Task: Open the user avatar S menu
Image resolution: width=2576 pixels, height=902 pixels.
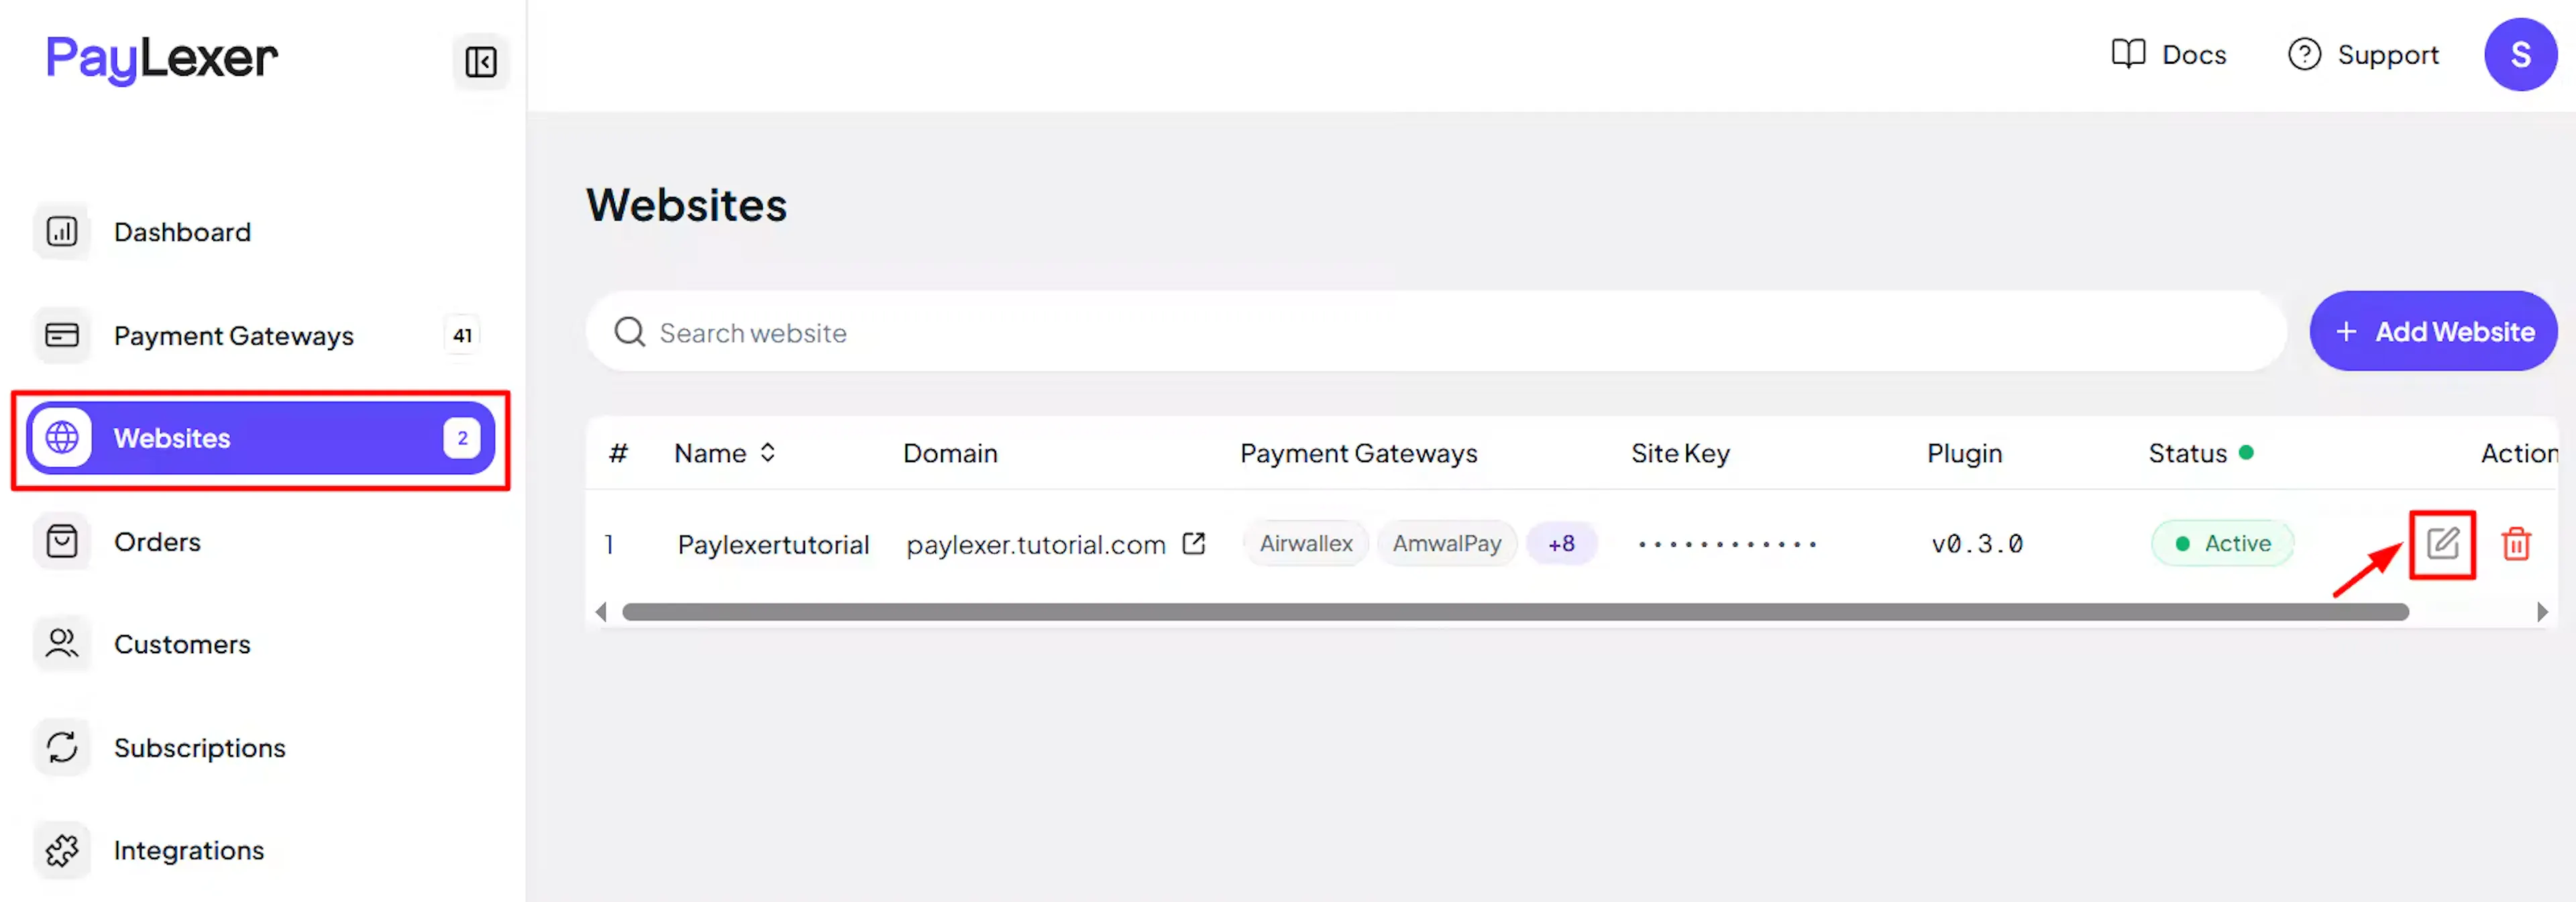Action: click(x=2520, y=54)
